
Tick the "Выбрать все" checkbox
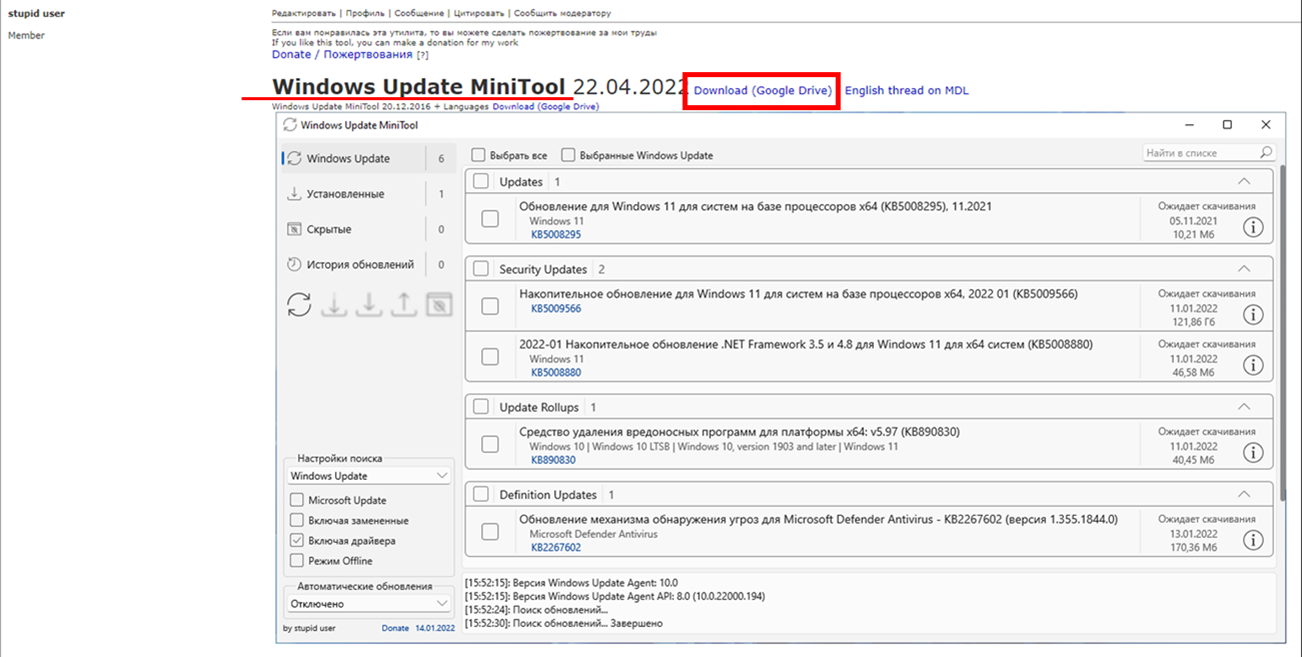tap(478, 155)
